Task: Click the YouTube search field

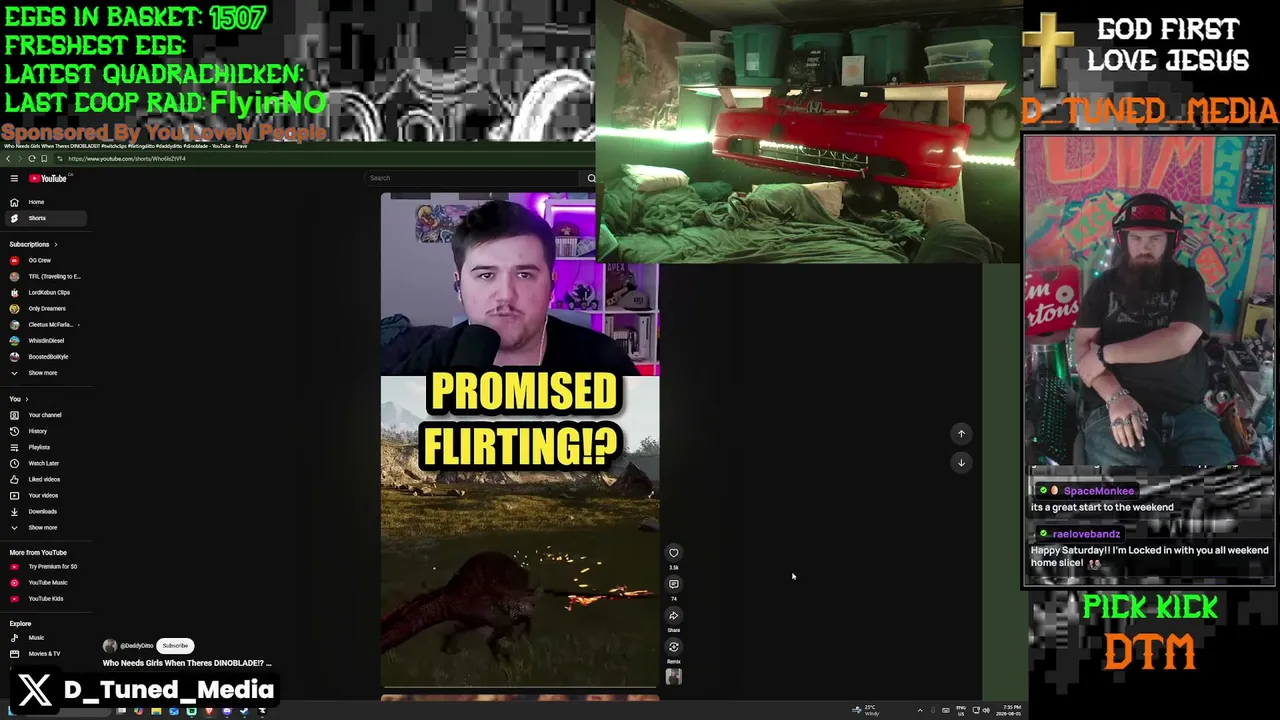Action: pyautogui.click(x=474, y=178)
